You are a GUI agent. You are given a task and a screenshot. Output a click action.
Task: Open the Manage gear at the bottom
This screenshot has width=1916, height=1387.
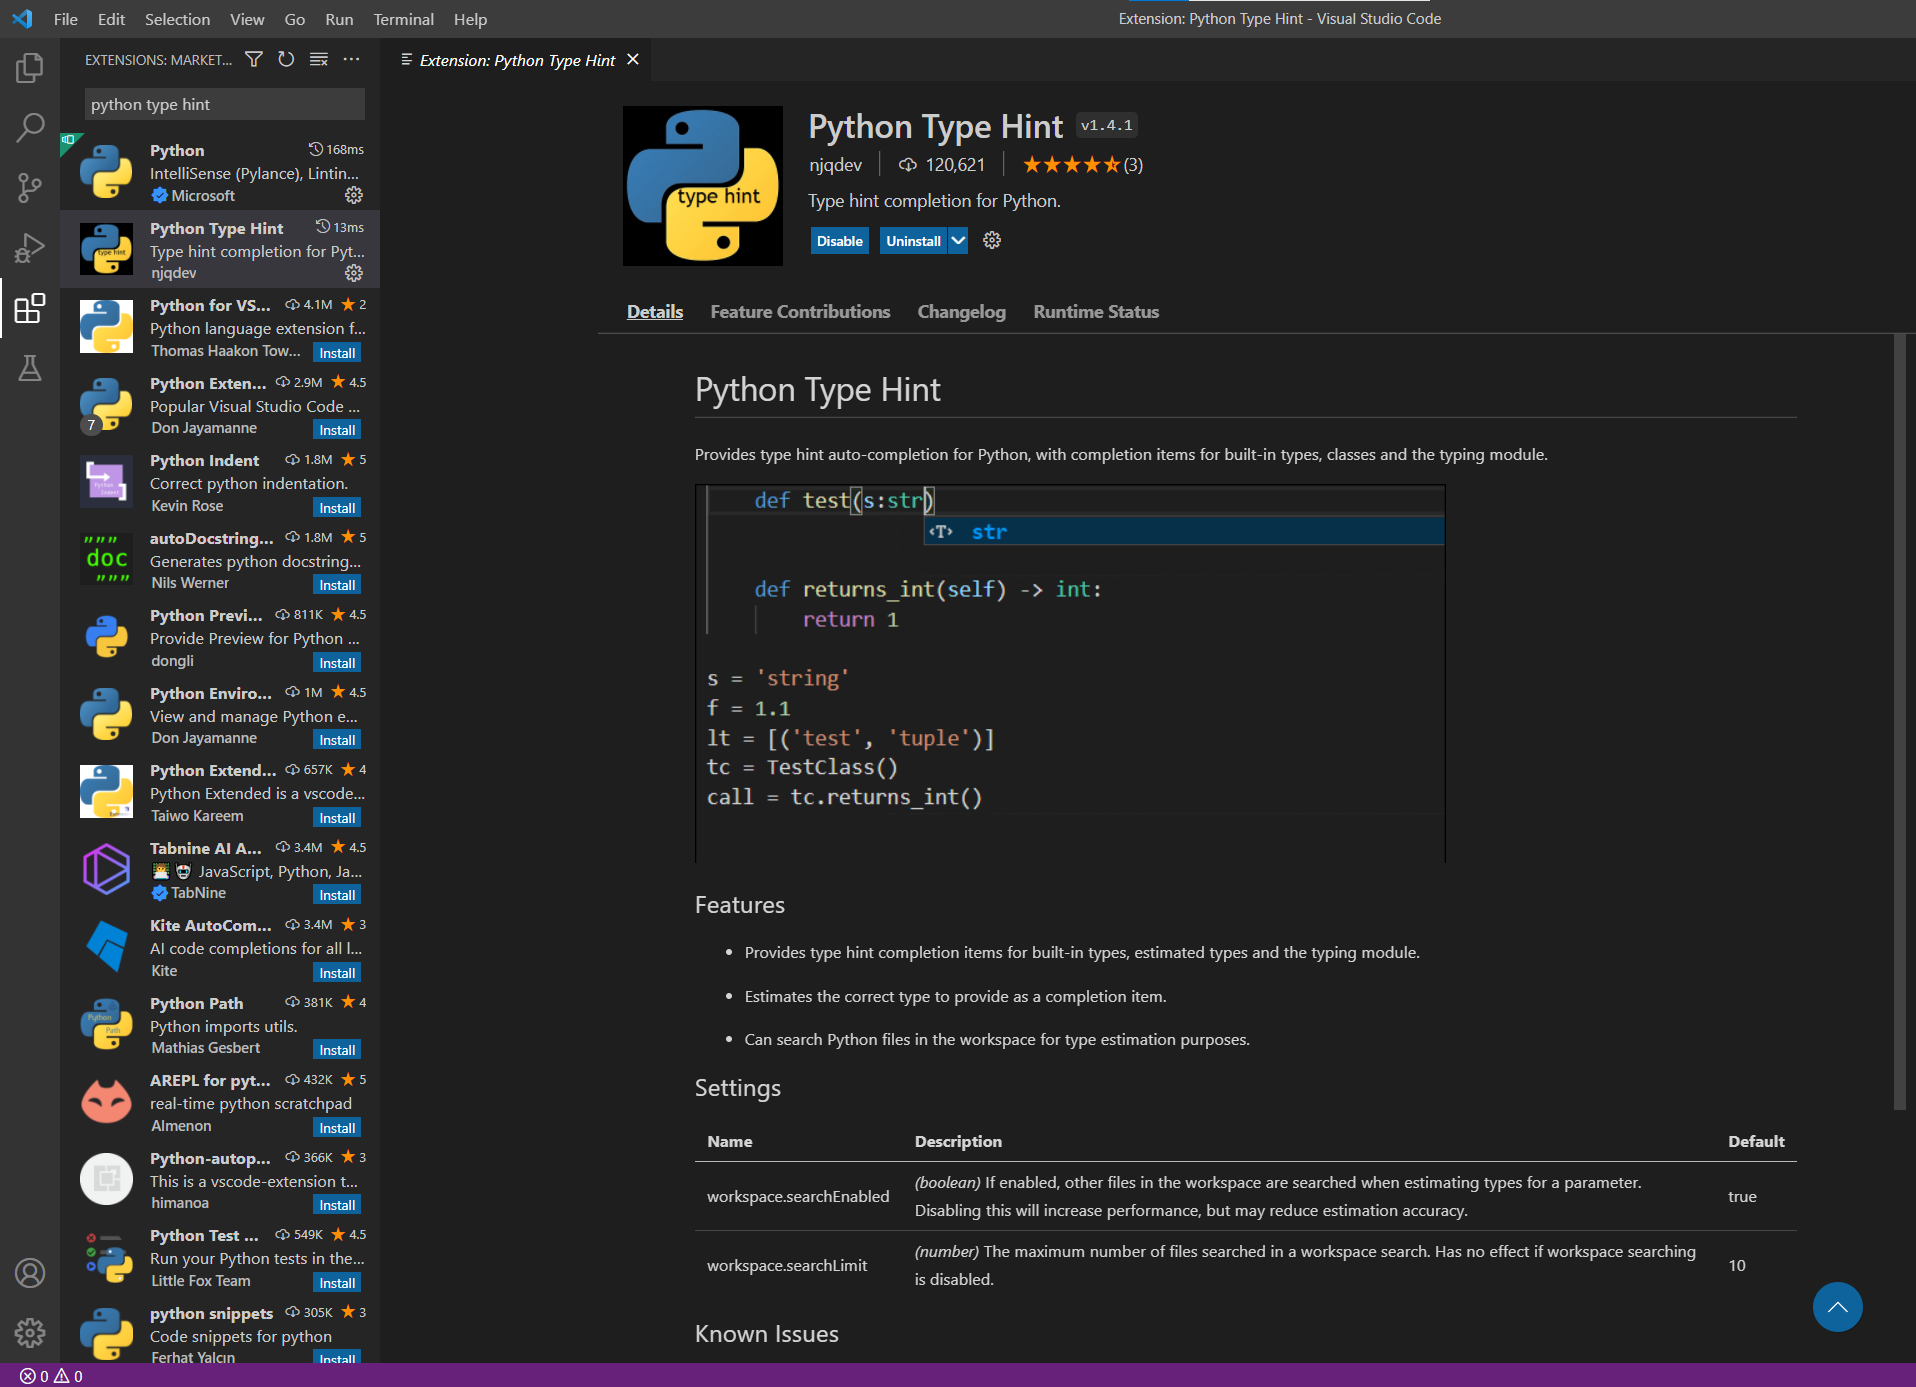point(29,1333)
